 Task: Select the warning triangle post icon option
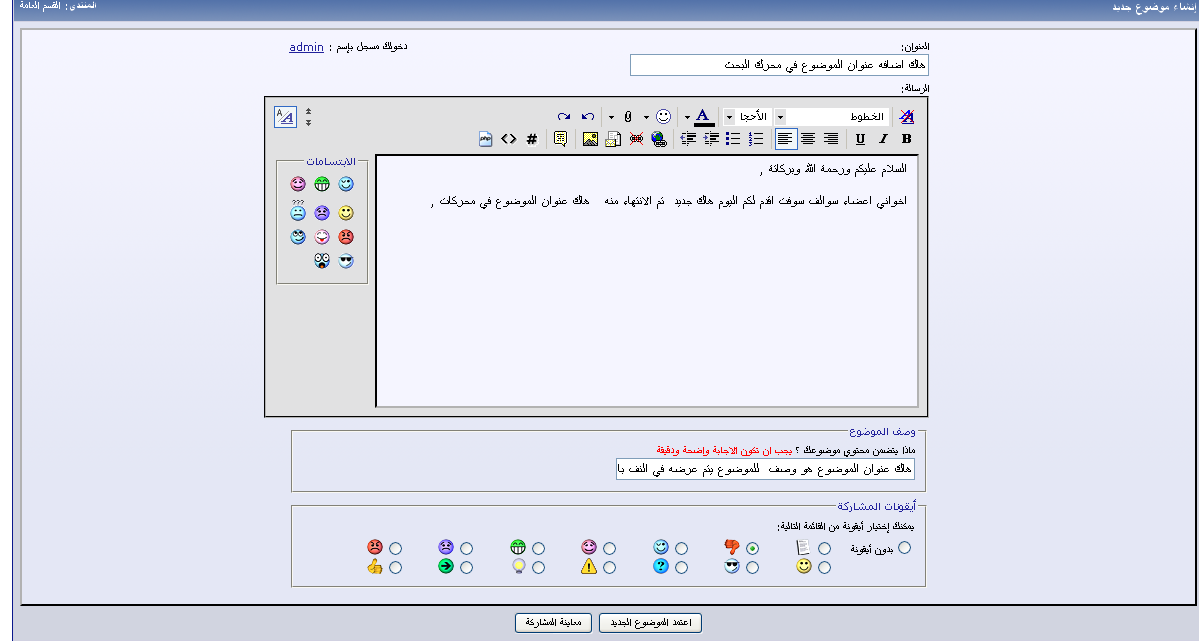click(610, 568)
